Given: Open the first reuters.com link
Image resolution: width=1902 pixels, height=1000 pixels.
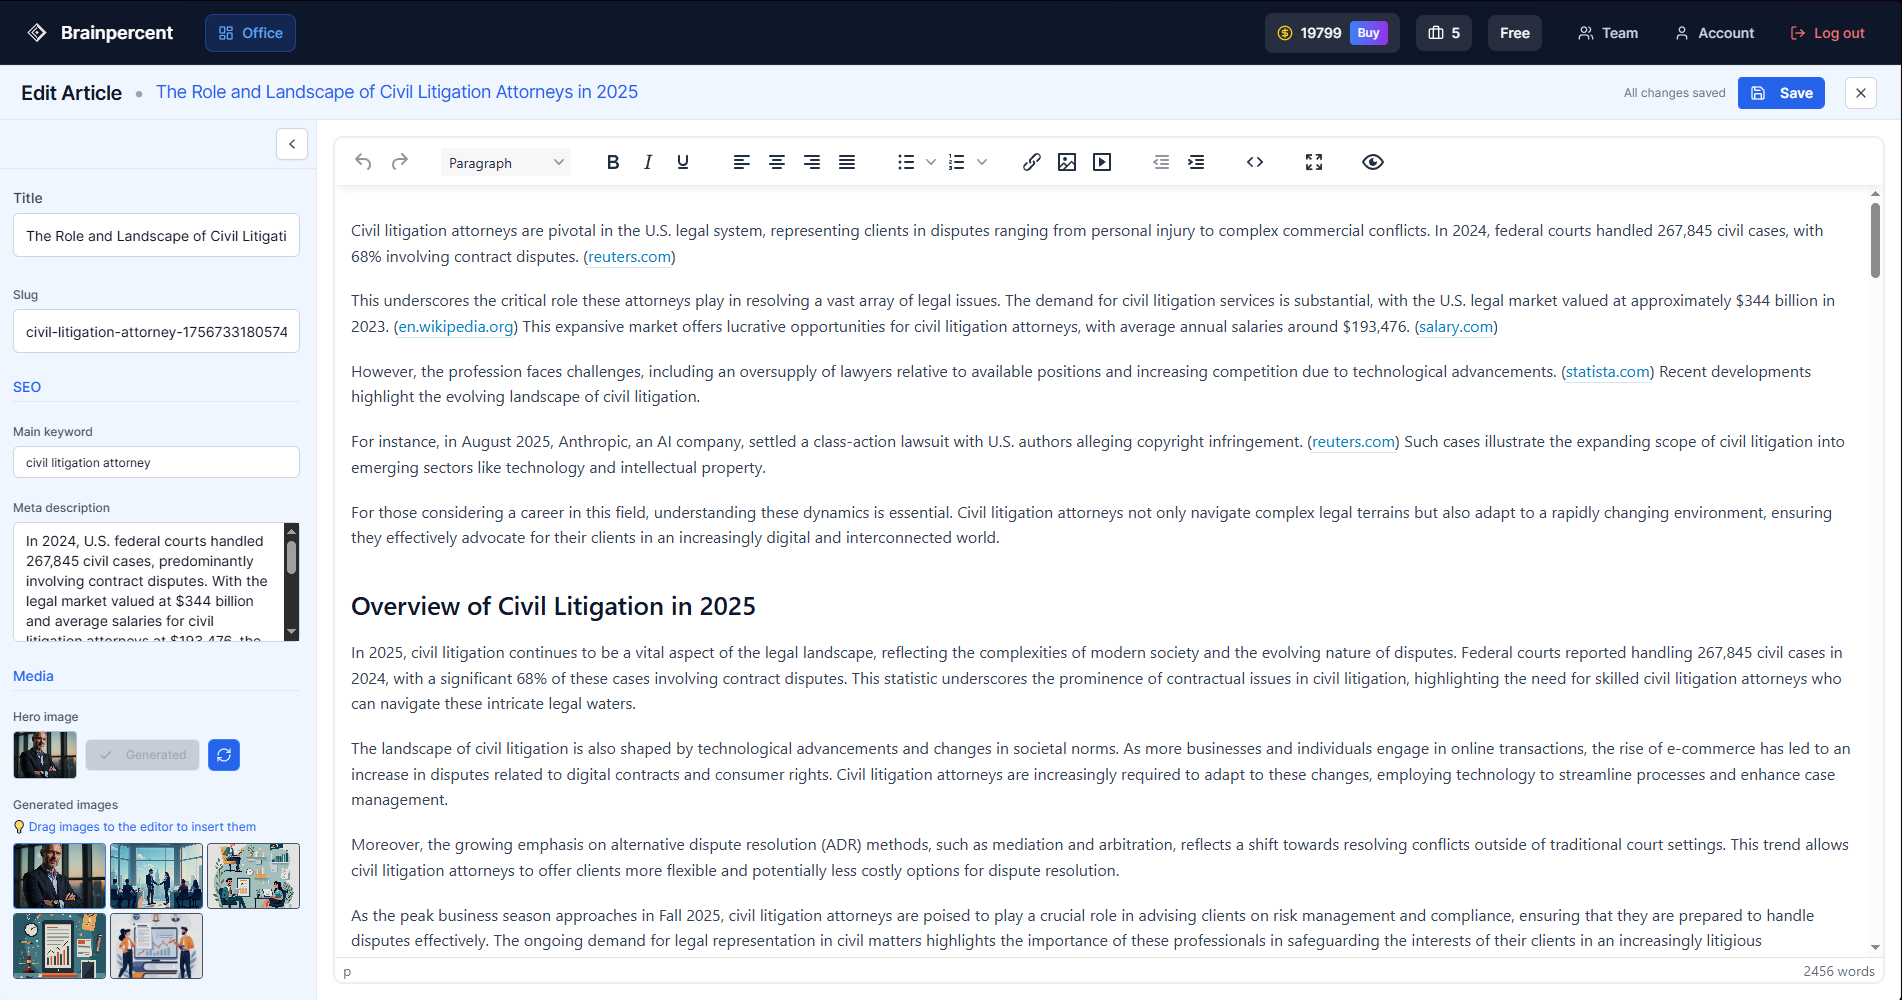Looking at the screenshot, I should point(630,257).
